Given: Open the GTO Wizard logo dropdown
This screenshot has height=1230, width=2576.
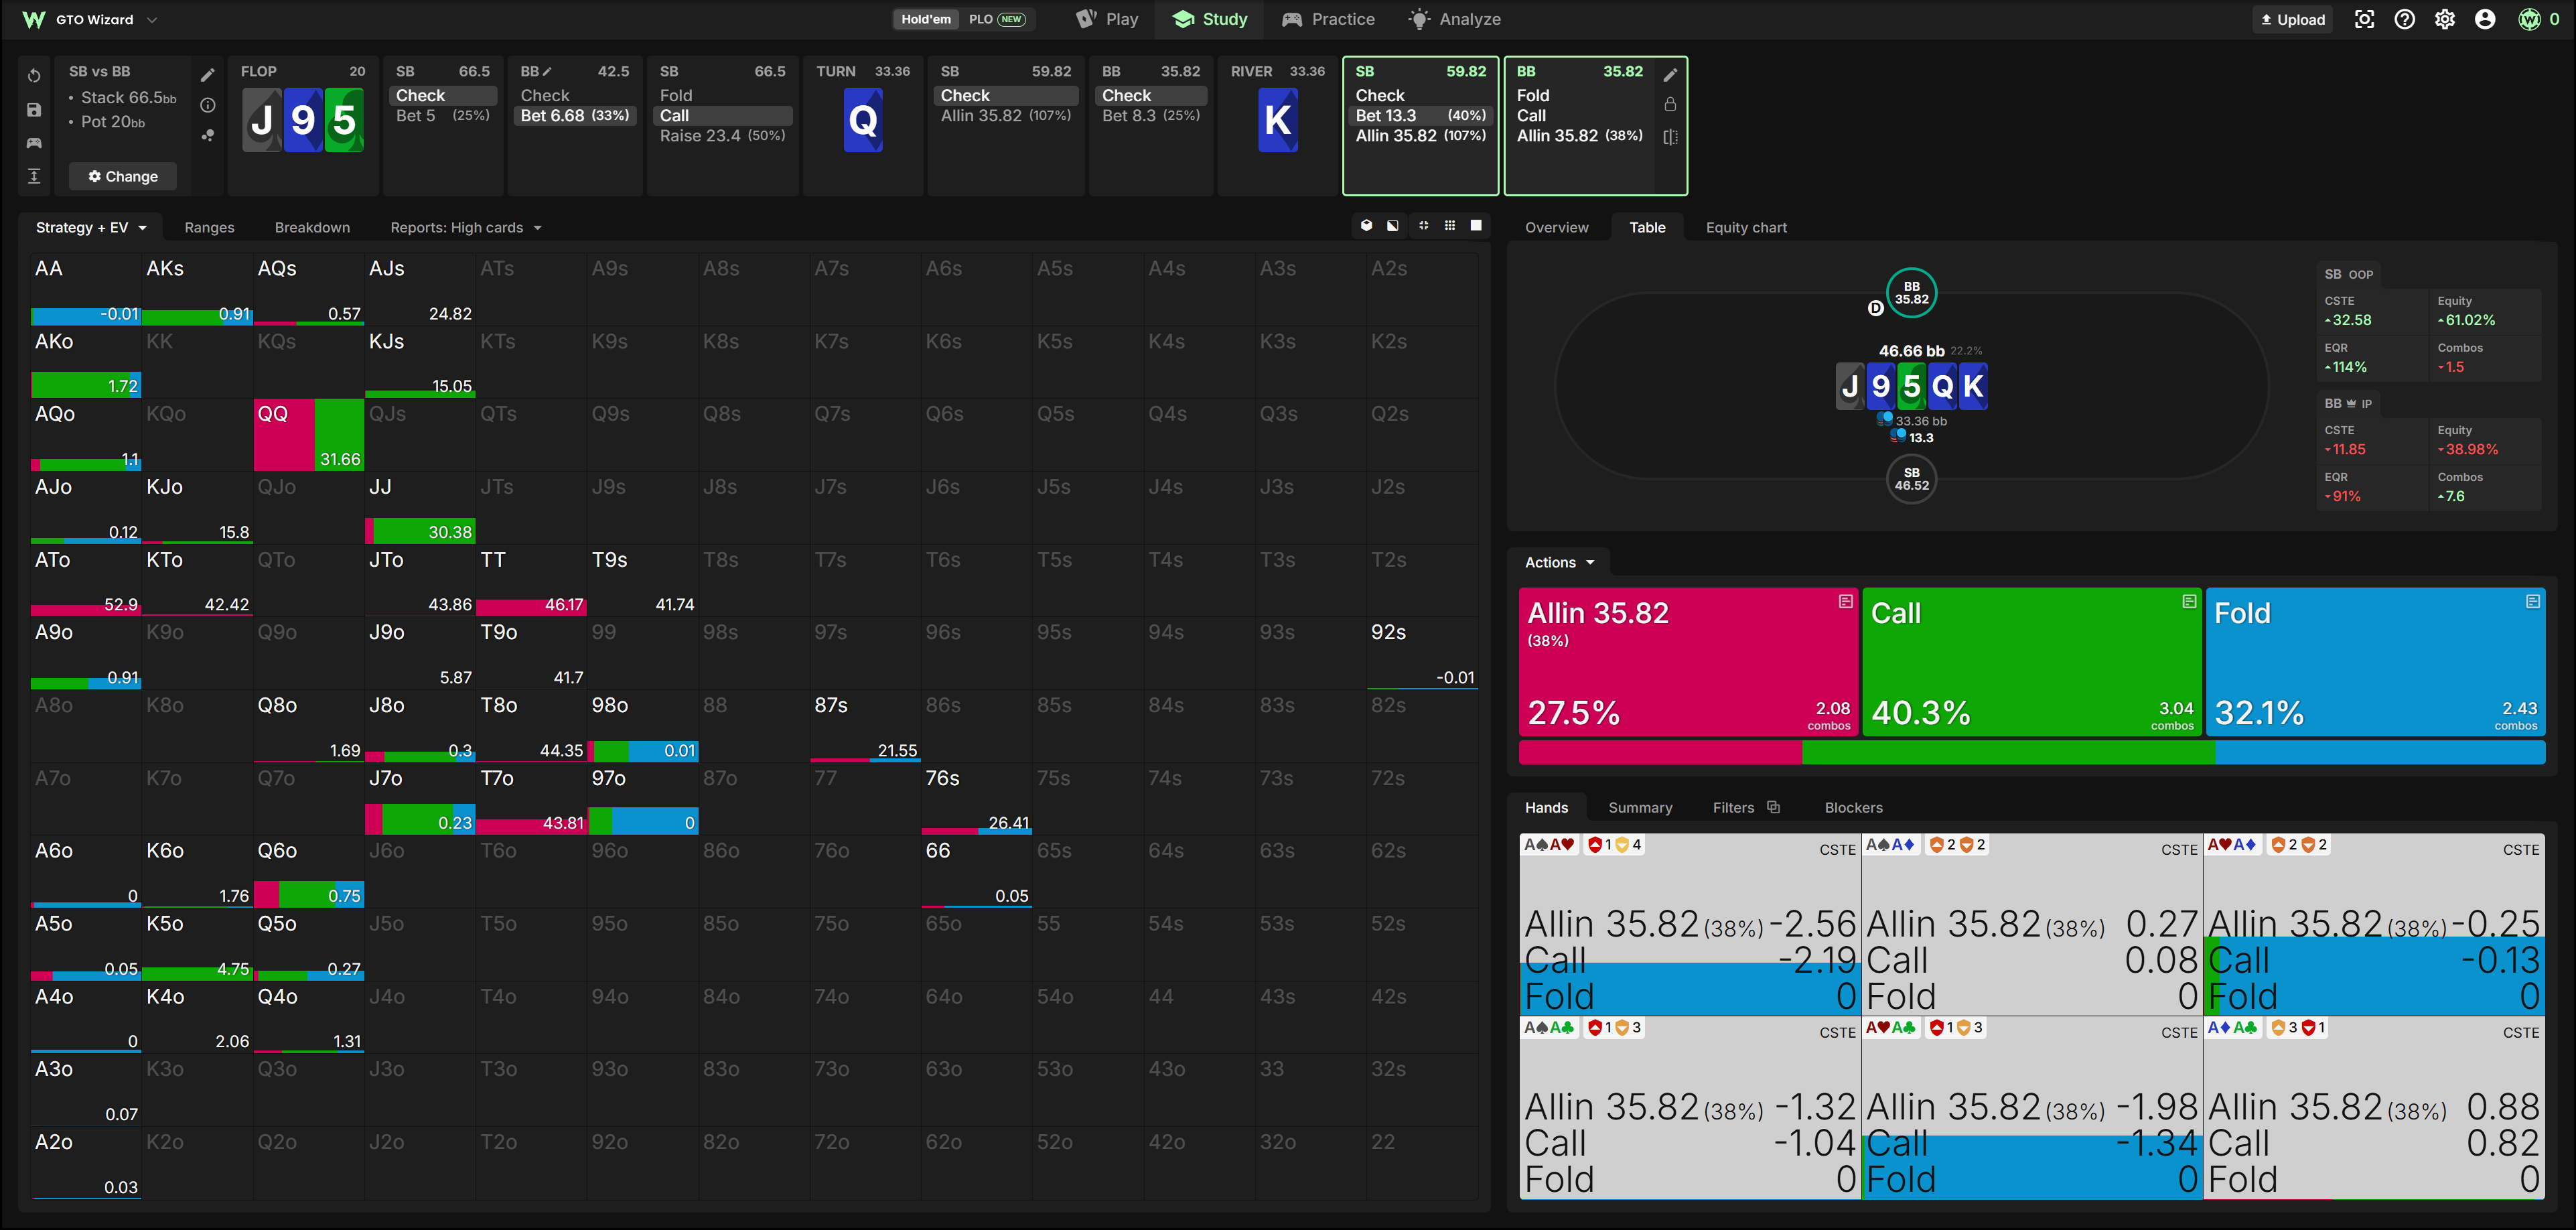Looking at the screenshot, I should [x=91, y=19].
